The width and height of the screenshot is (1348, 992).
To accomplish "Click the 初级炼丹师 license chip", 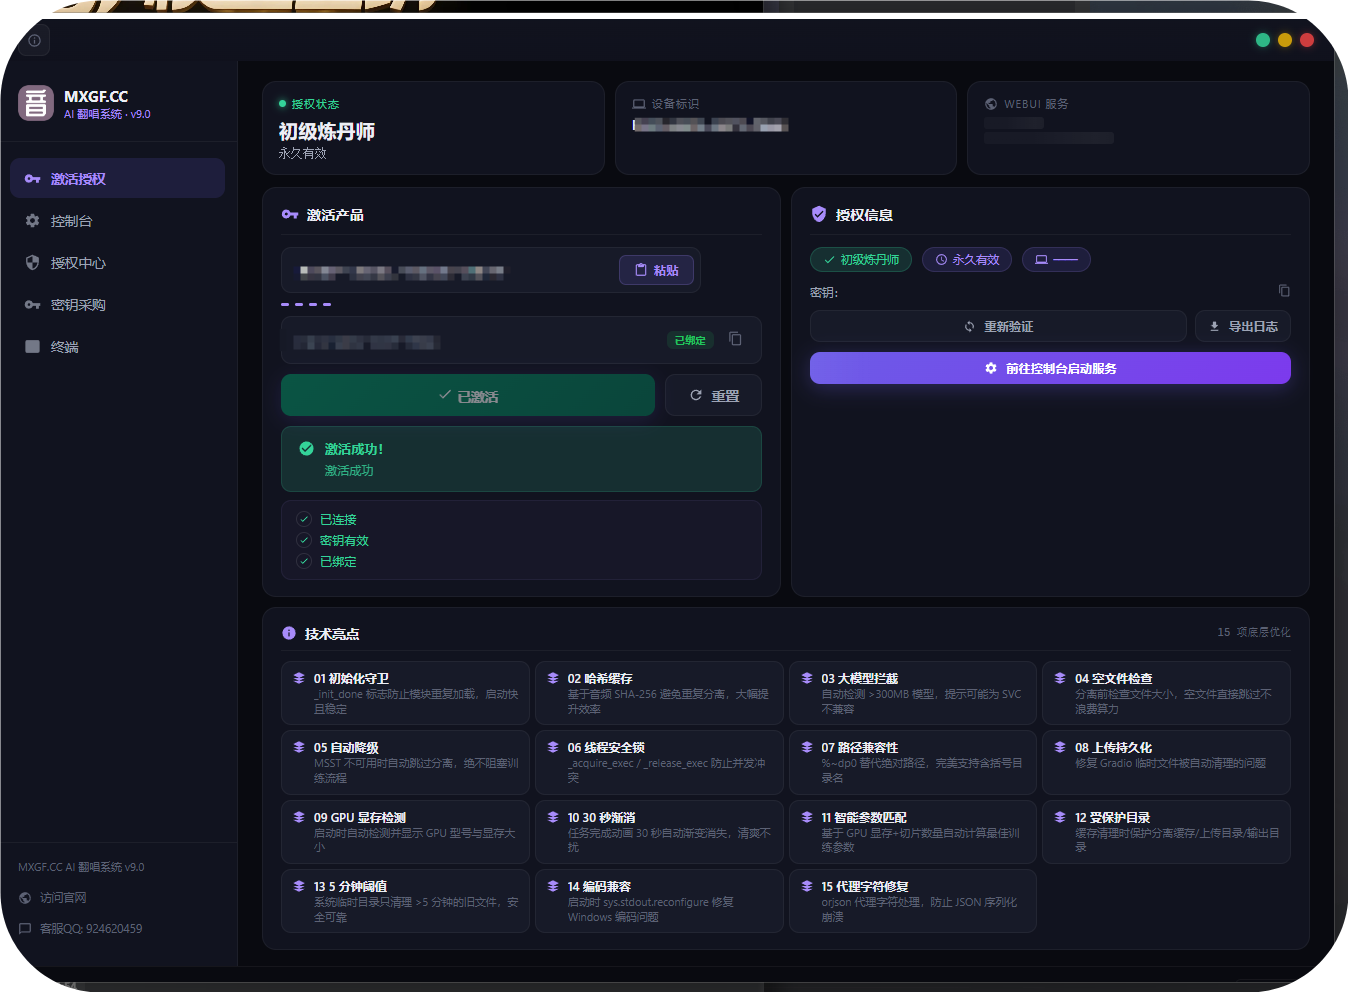I will coord(861,260).
